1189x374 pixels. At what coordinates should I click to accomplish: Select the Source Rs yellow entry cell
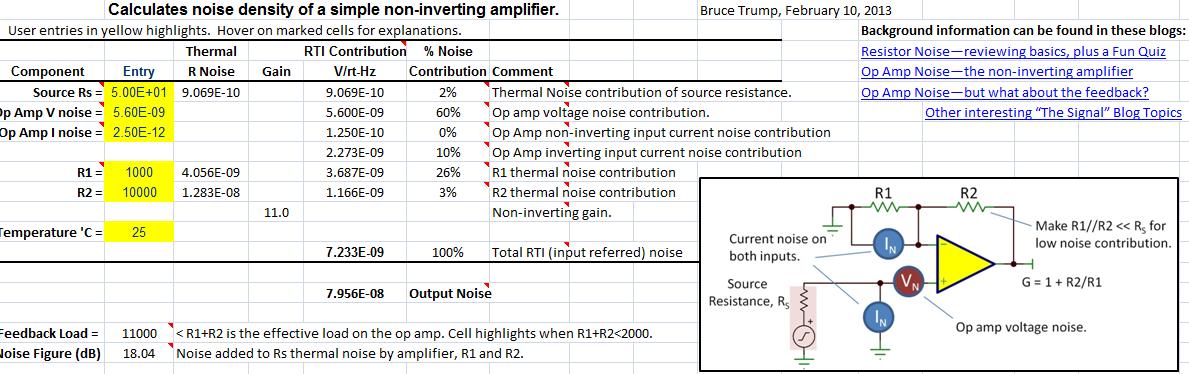pyautogui.click(x=140, y=93)
